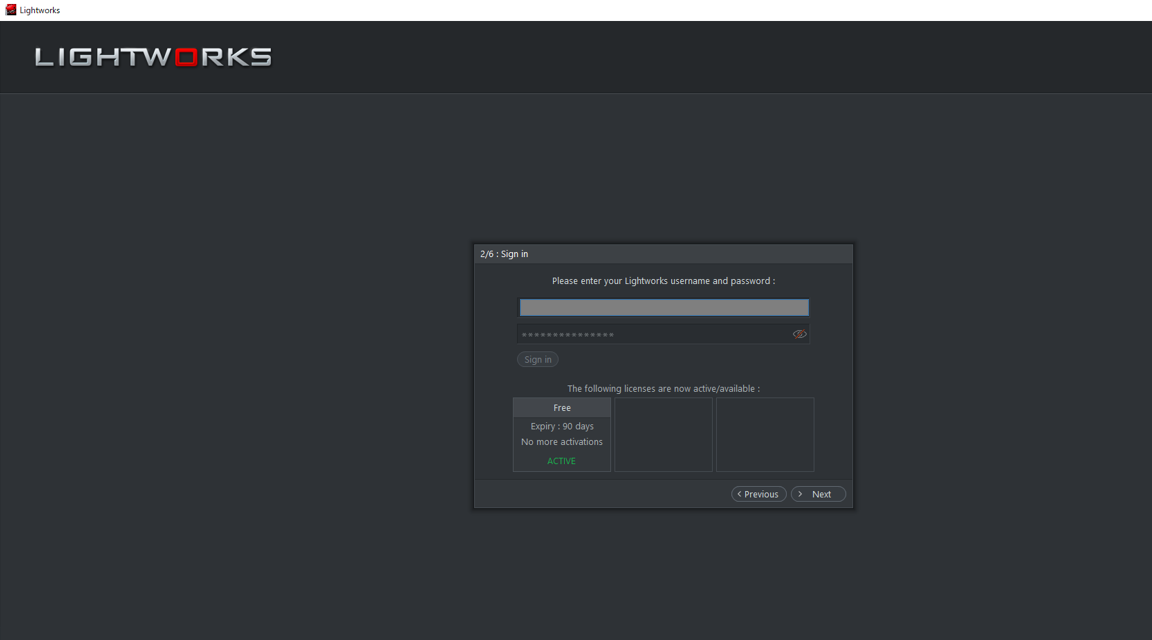Screen dimensions: 1152x640
Task: Click the username and password prompt text
Action: tap(663, 281)
